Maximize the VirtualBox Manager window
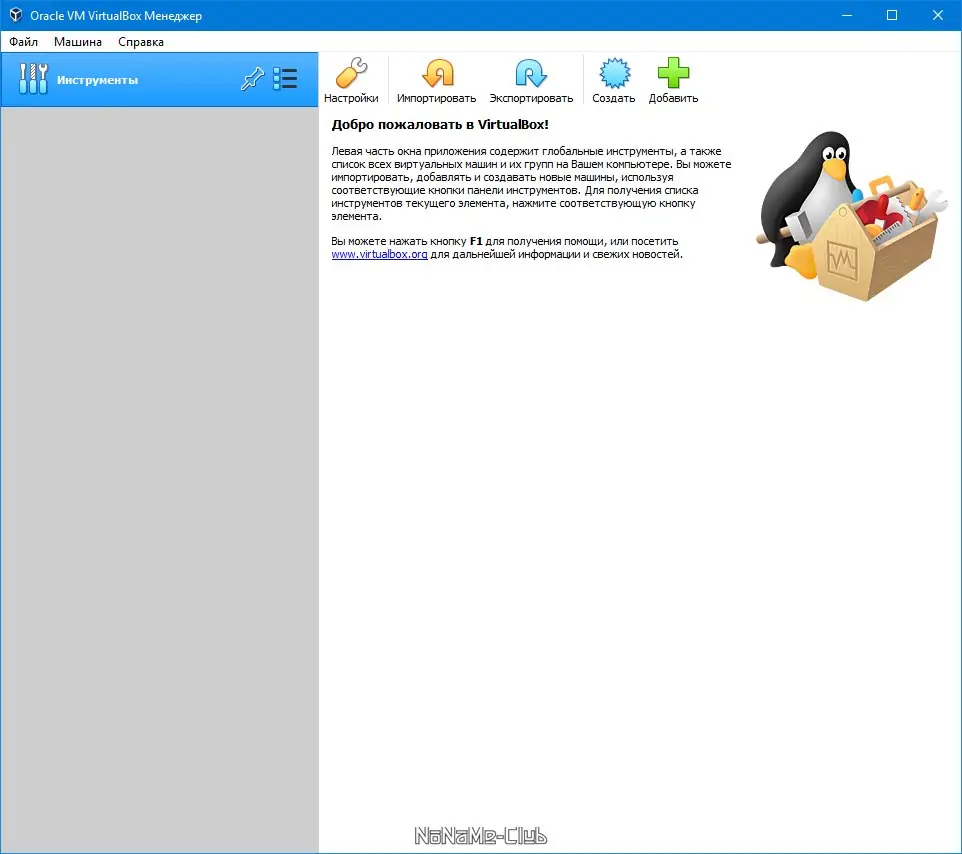The height and width of the screenshot is (854, 962). pyautogui.click(x=892, y=15)
